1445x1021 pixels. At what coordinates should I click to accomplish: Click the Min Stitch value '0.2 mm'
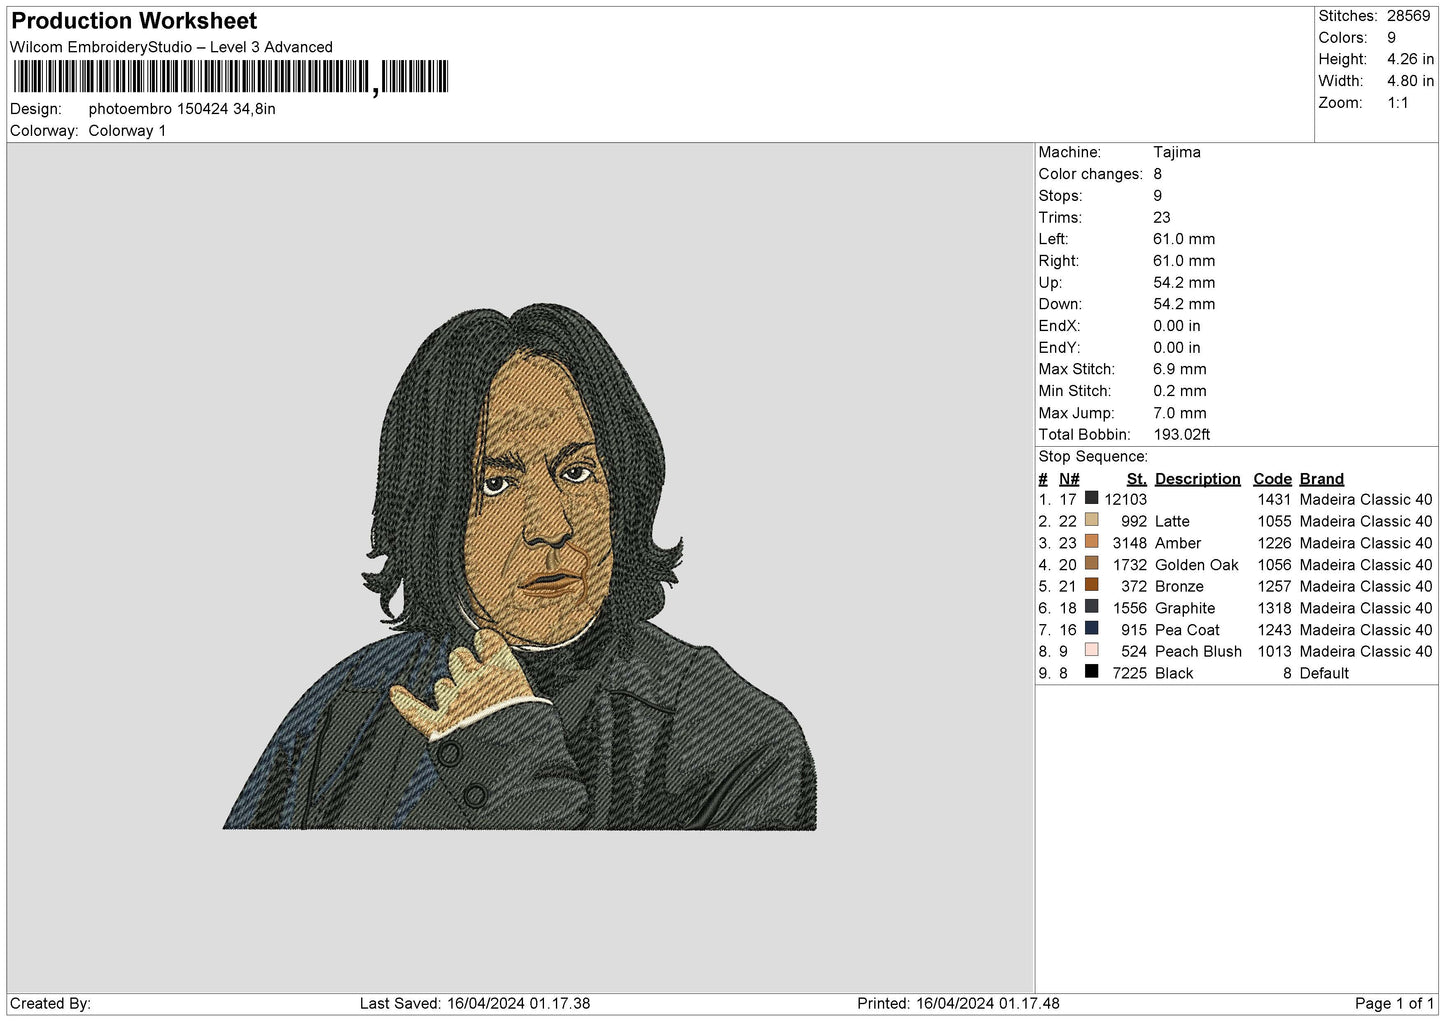pyautogui.click(x=1179, y=391)
